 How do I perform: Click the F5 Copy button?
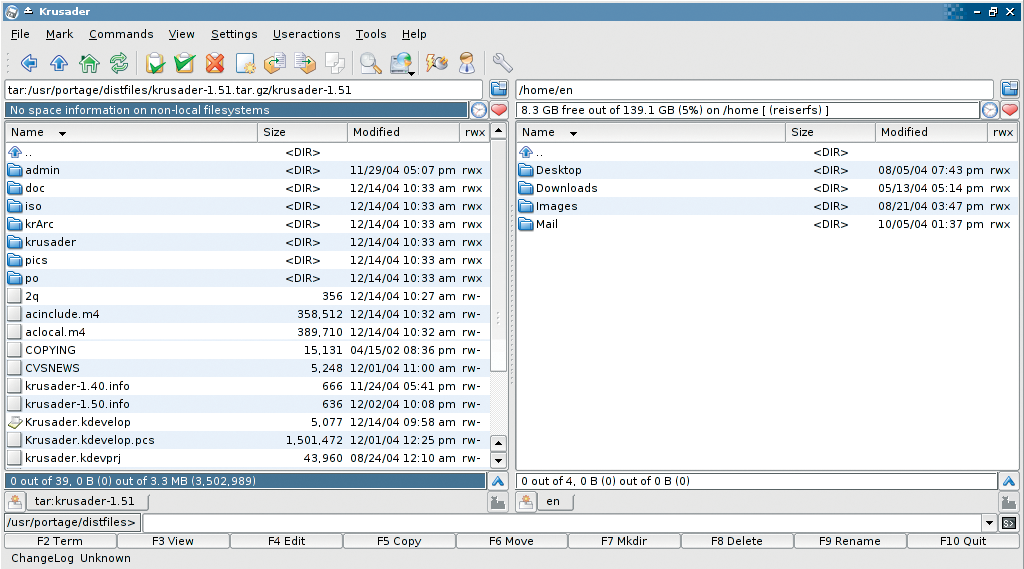[399, 541]
